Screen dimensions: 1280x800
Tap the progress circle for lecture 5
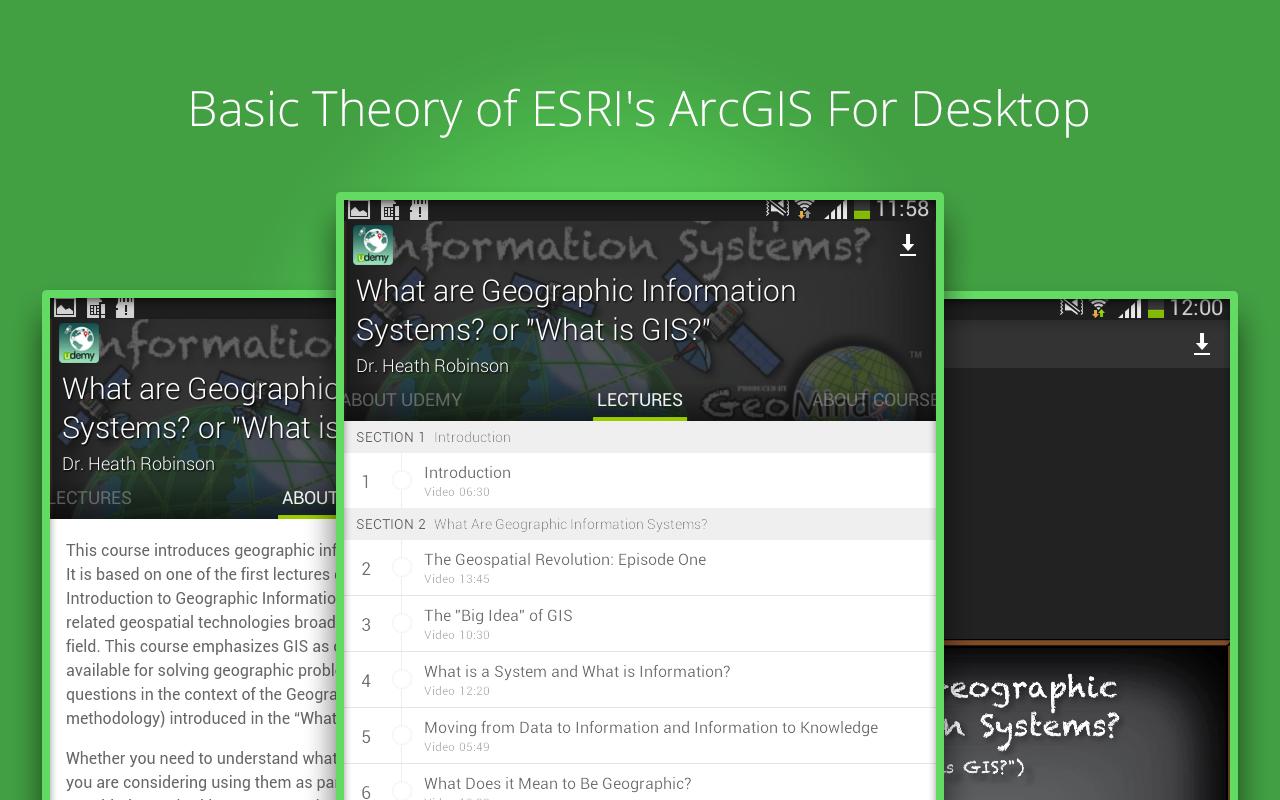coord(402,736)
